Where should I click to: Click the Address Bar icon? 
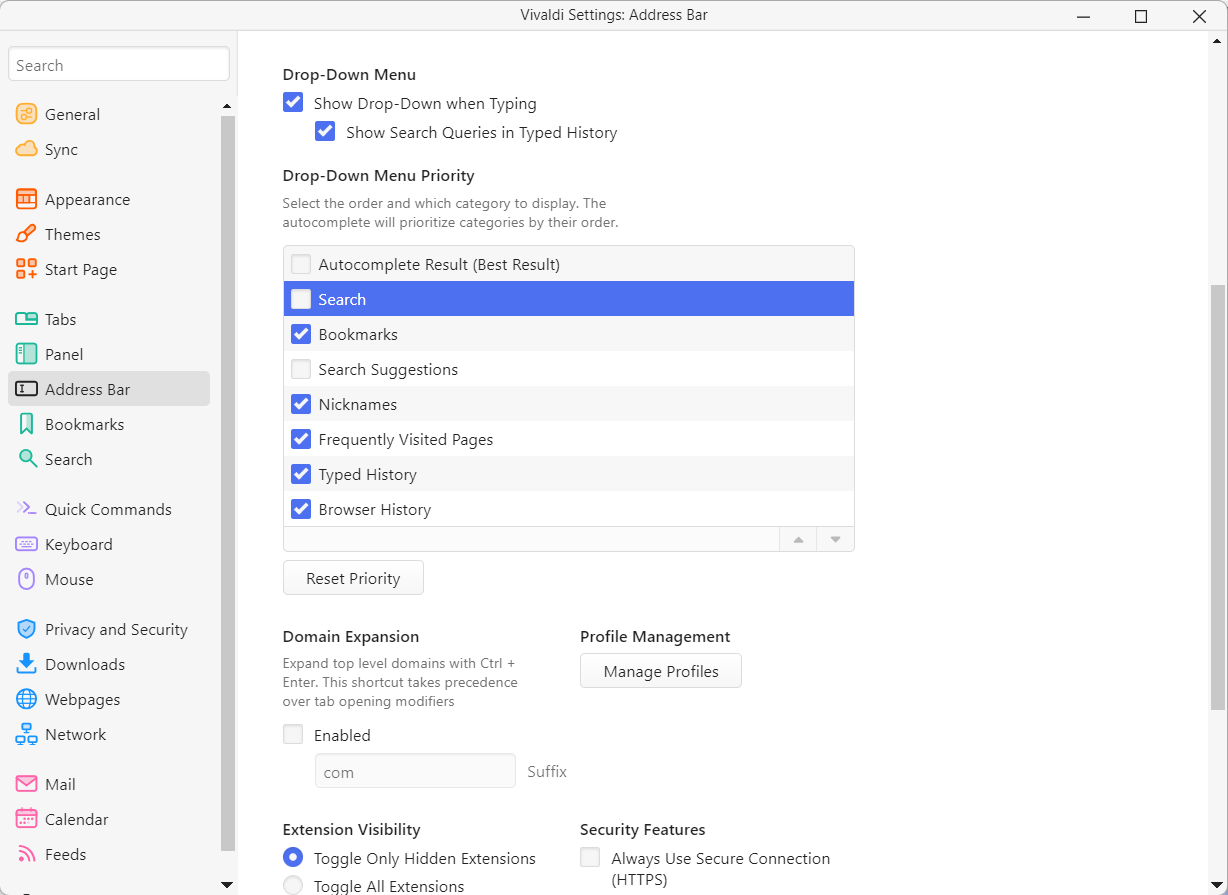pyautogui.click(x=27, y=389)
